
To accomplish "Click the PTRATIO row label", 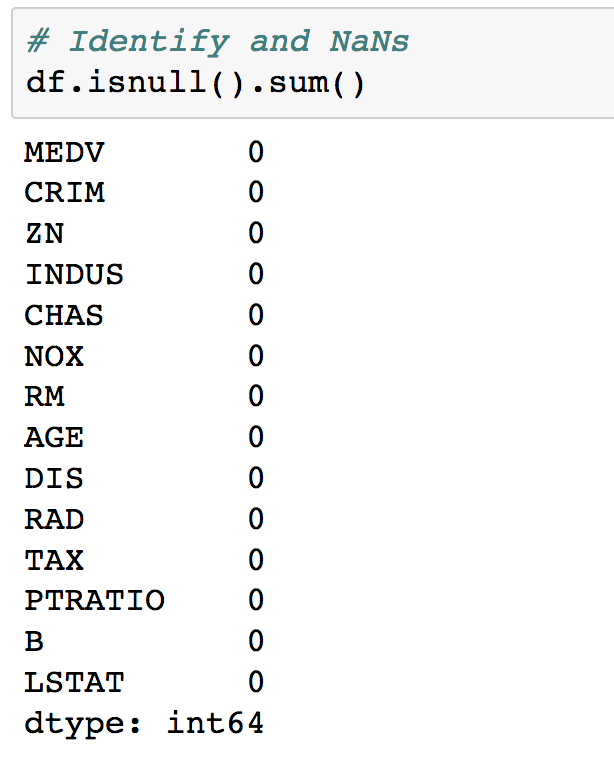I will point(94,600).
